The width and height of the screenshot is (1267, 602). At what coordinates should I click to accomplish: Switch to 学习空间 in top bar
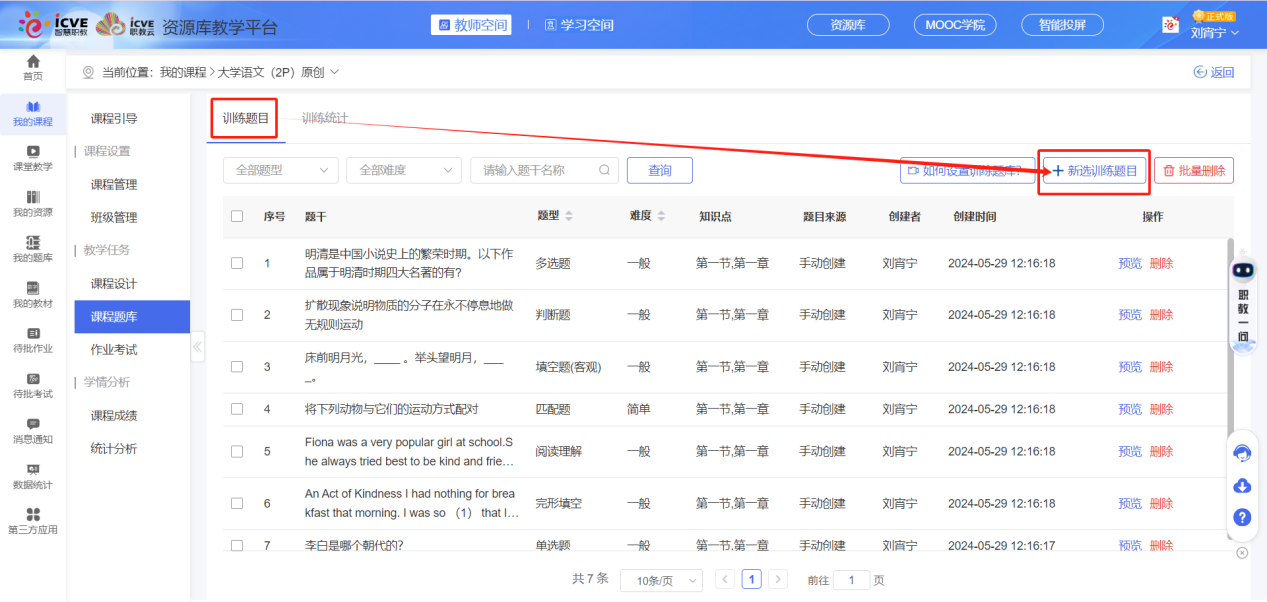[x=579, y=25]
